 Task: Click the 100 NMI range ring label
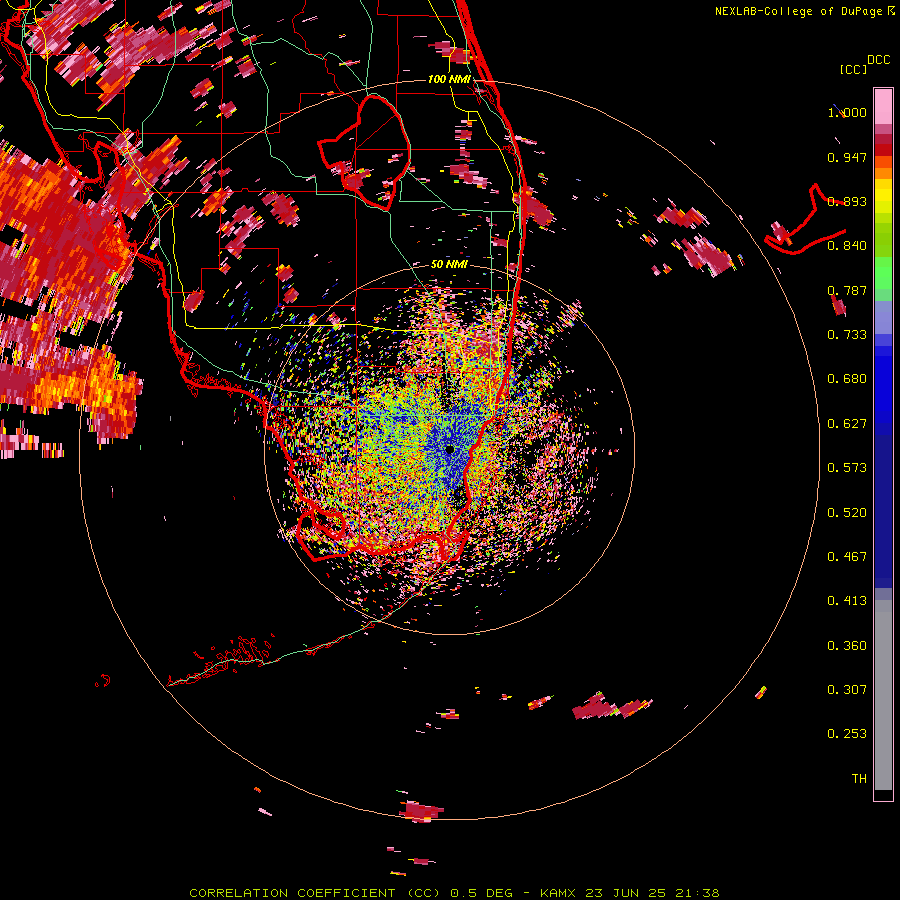click(x=449, y=79)
